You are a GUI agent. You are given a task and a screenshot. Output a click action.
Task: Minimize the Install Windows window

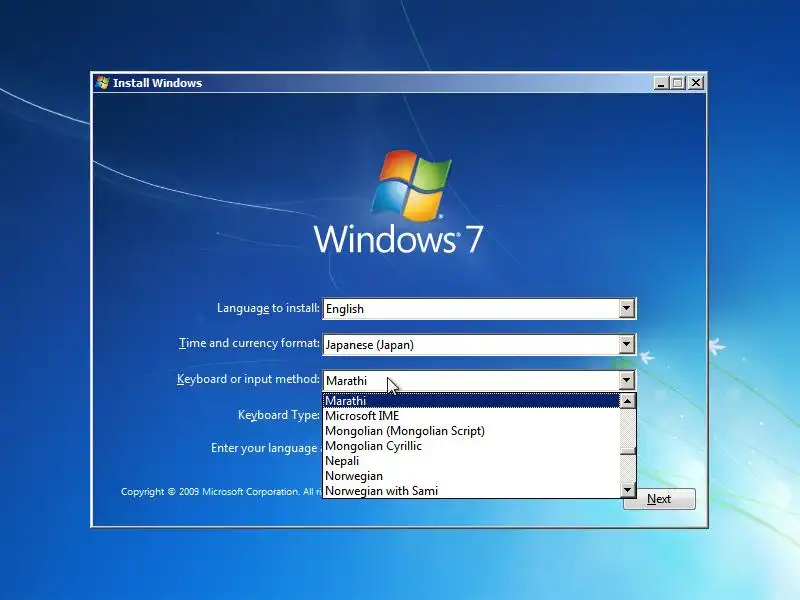[x=661, y=83]
